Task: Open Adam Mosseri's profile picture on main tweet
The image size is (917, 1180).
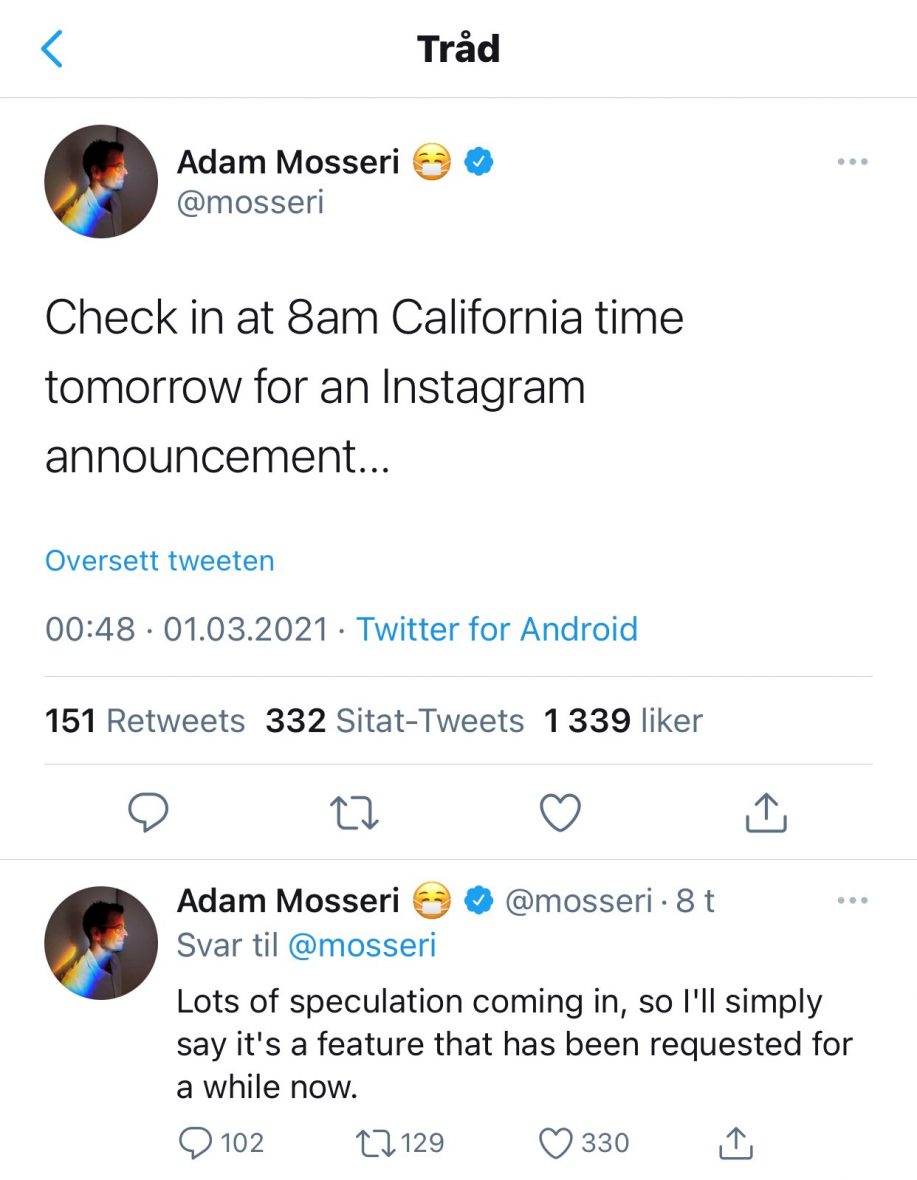Action: pos(101,181)
